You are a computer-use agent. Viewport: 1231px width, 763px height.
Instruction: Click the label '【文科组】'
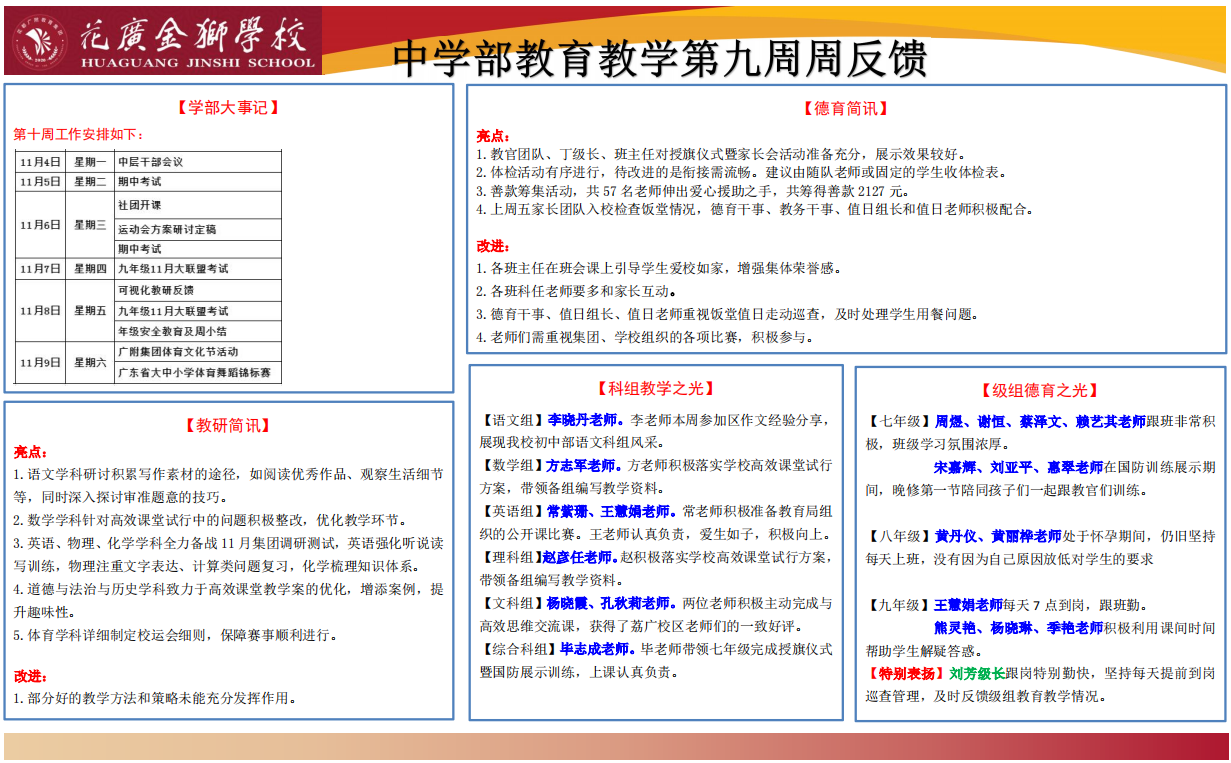pyautogui.click(x=512, y=603)
